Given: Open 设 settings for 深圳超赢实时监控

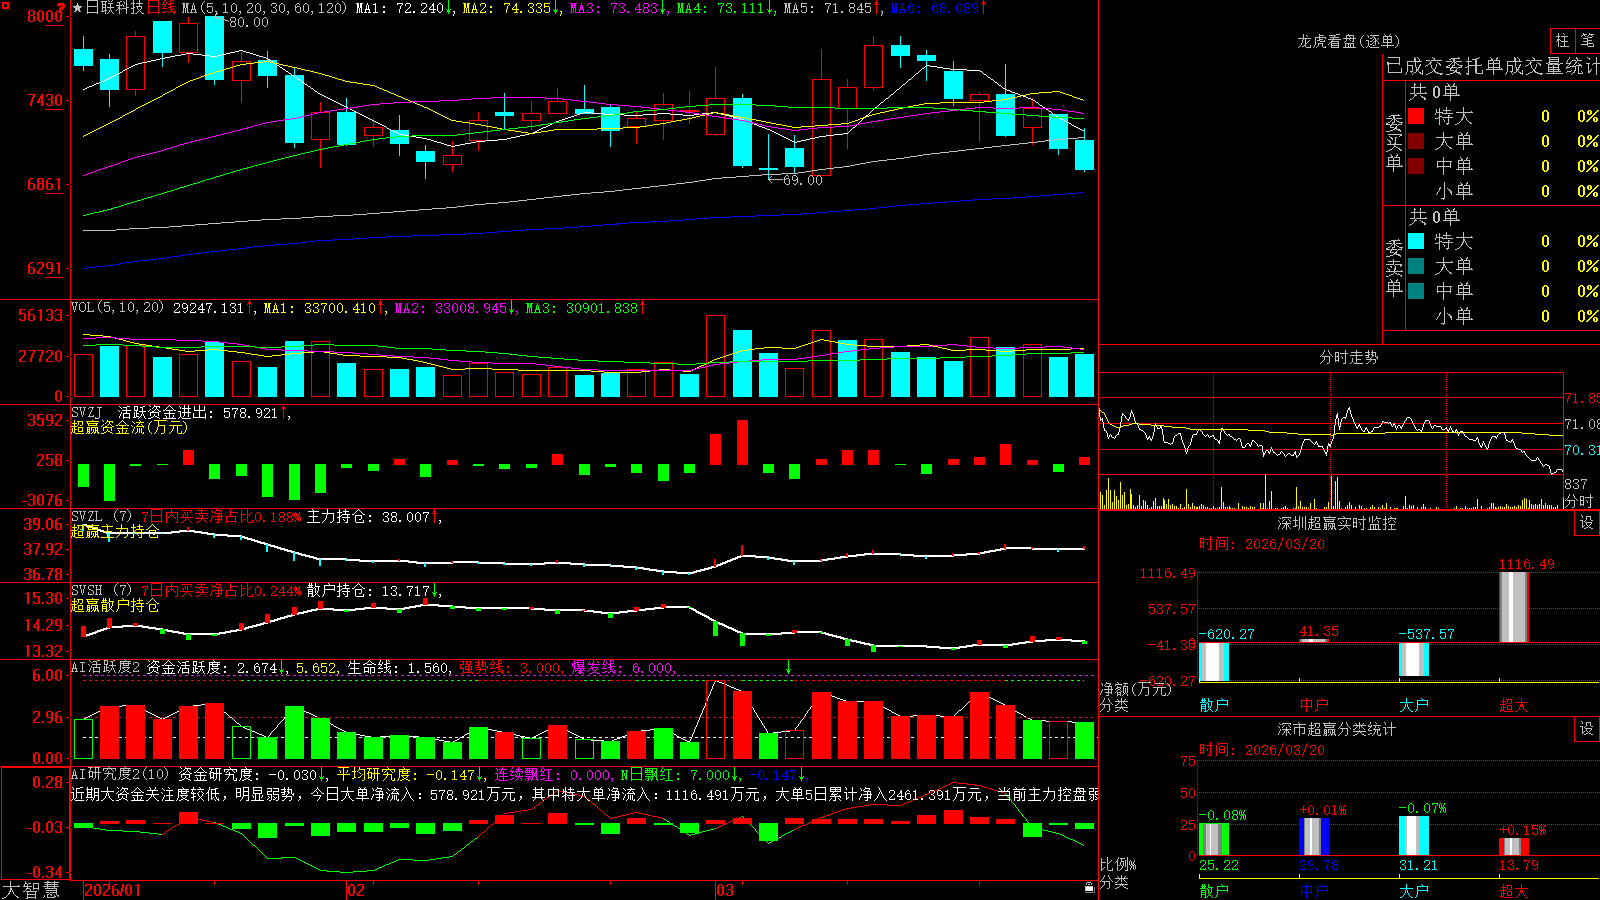Looking at the screenshot, I should point(1587,523).
